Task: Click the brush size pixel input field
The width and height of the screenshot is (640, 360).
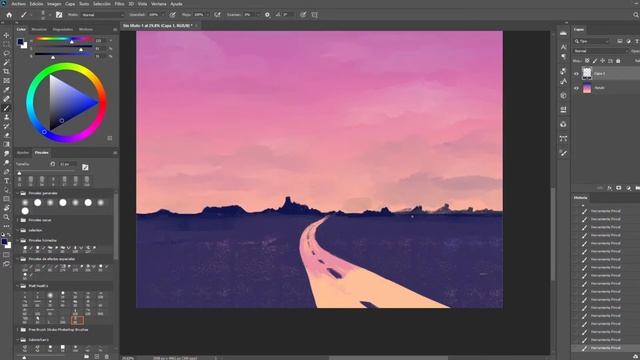Action: pos(67,164)
